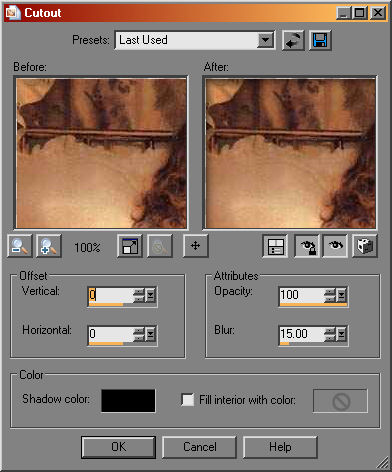Screen dimensions: 392x472
Task: Open the Help button
Action: click(x=280, y=447)
